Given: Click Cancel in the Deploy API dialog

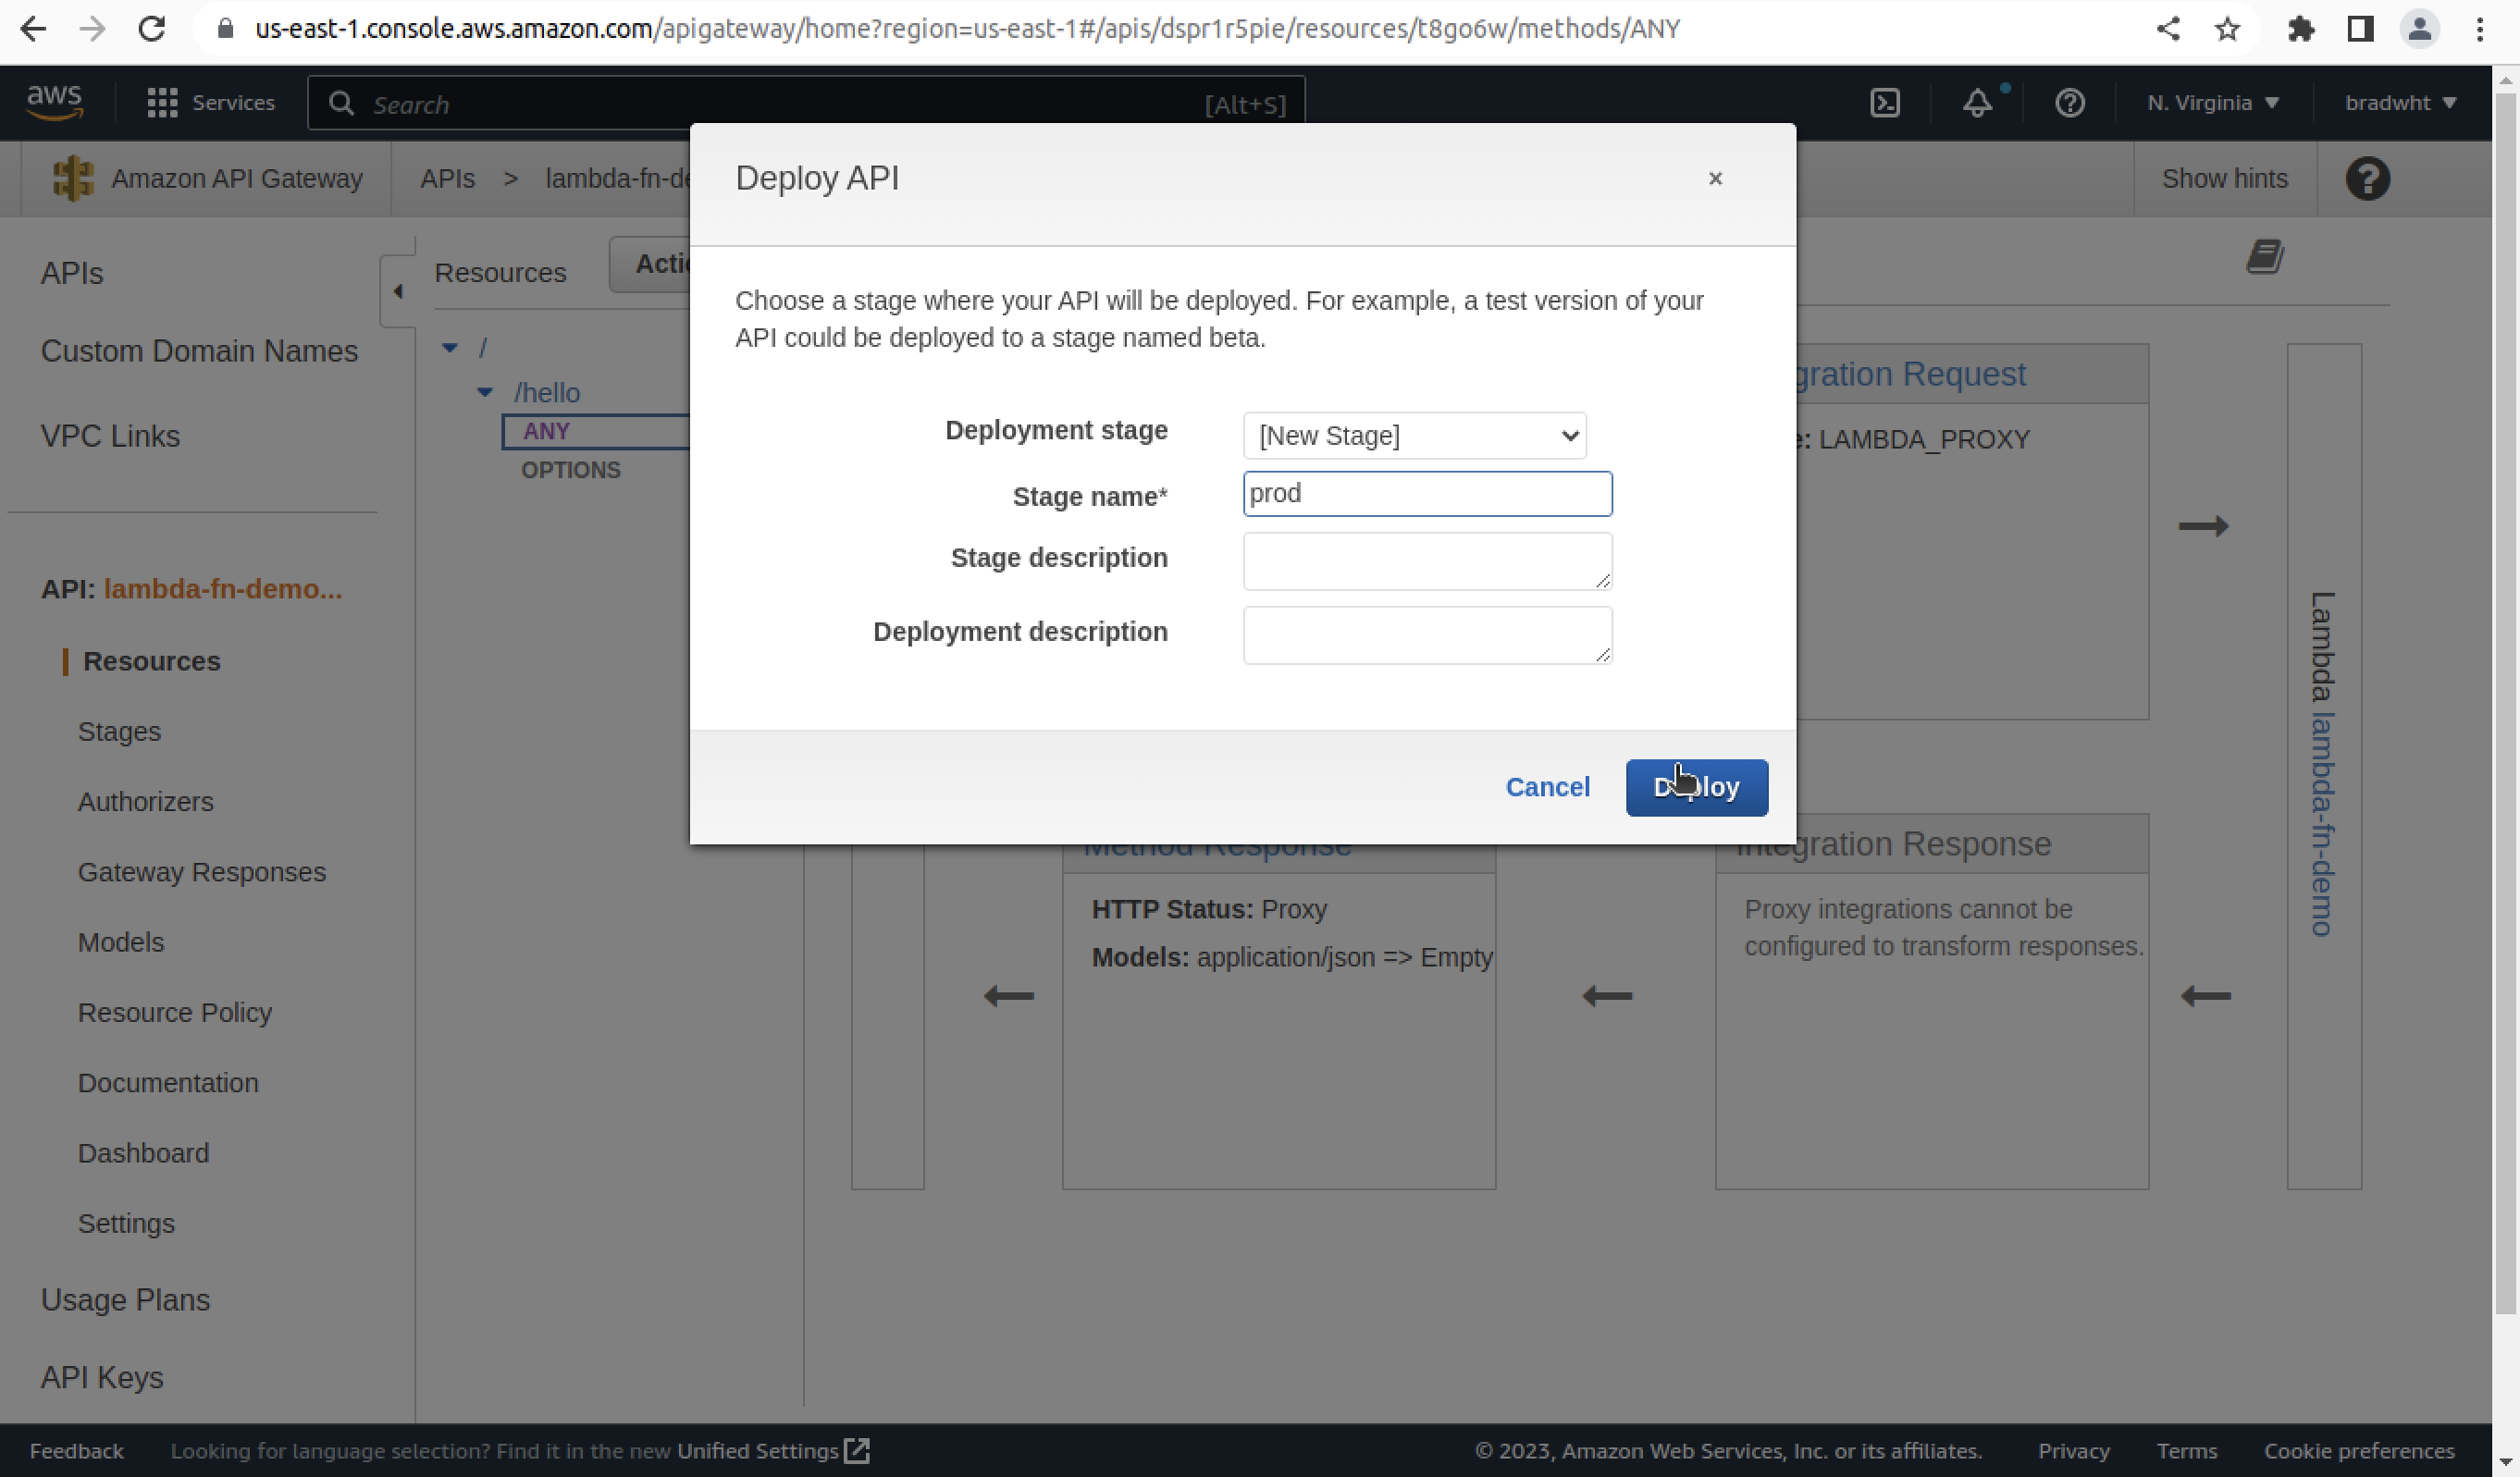Looking at the screenshot, I should [x=1547, y=788].
